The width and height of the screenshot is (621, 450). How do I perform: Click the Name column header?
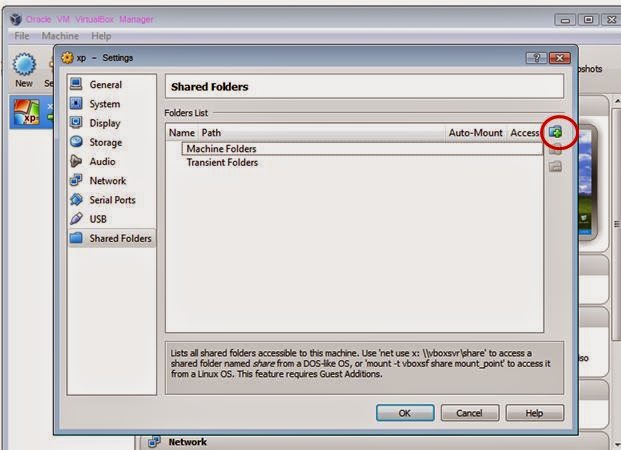coord(182,133)
